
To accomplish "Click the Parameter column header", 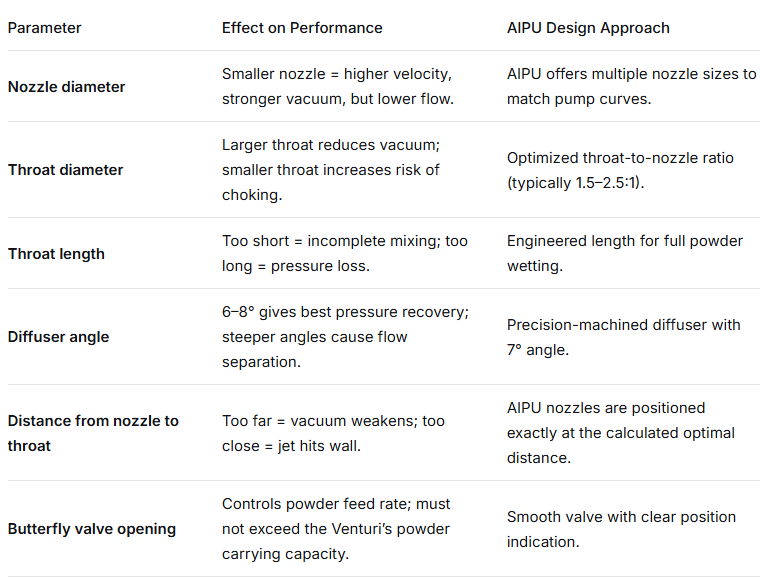I will pos(44,28).
